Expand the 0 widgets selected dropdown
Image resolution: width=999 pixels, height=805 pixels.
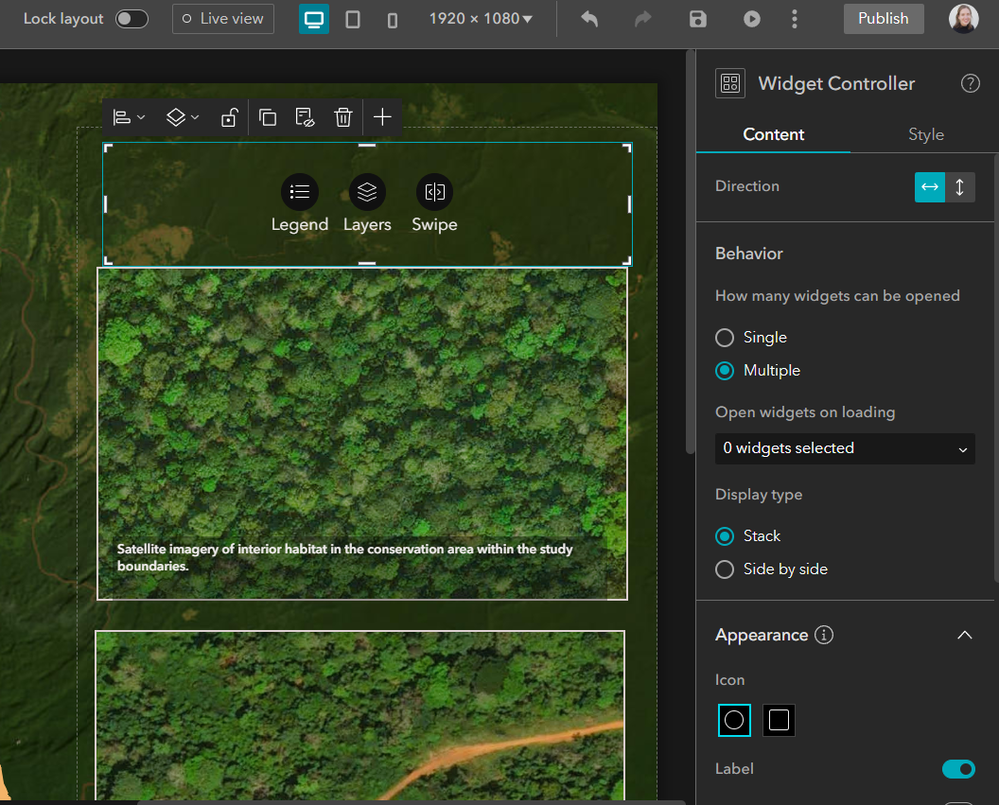point(845,449)
